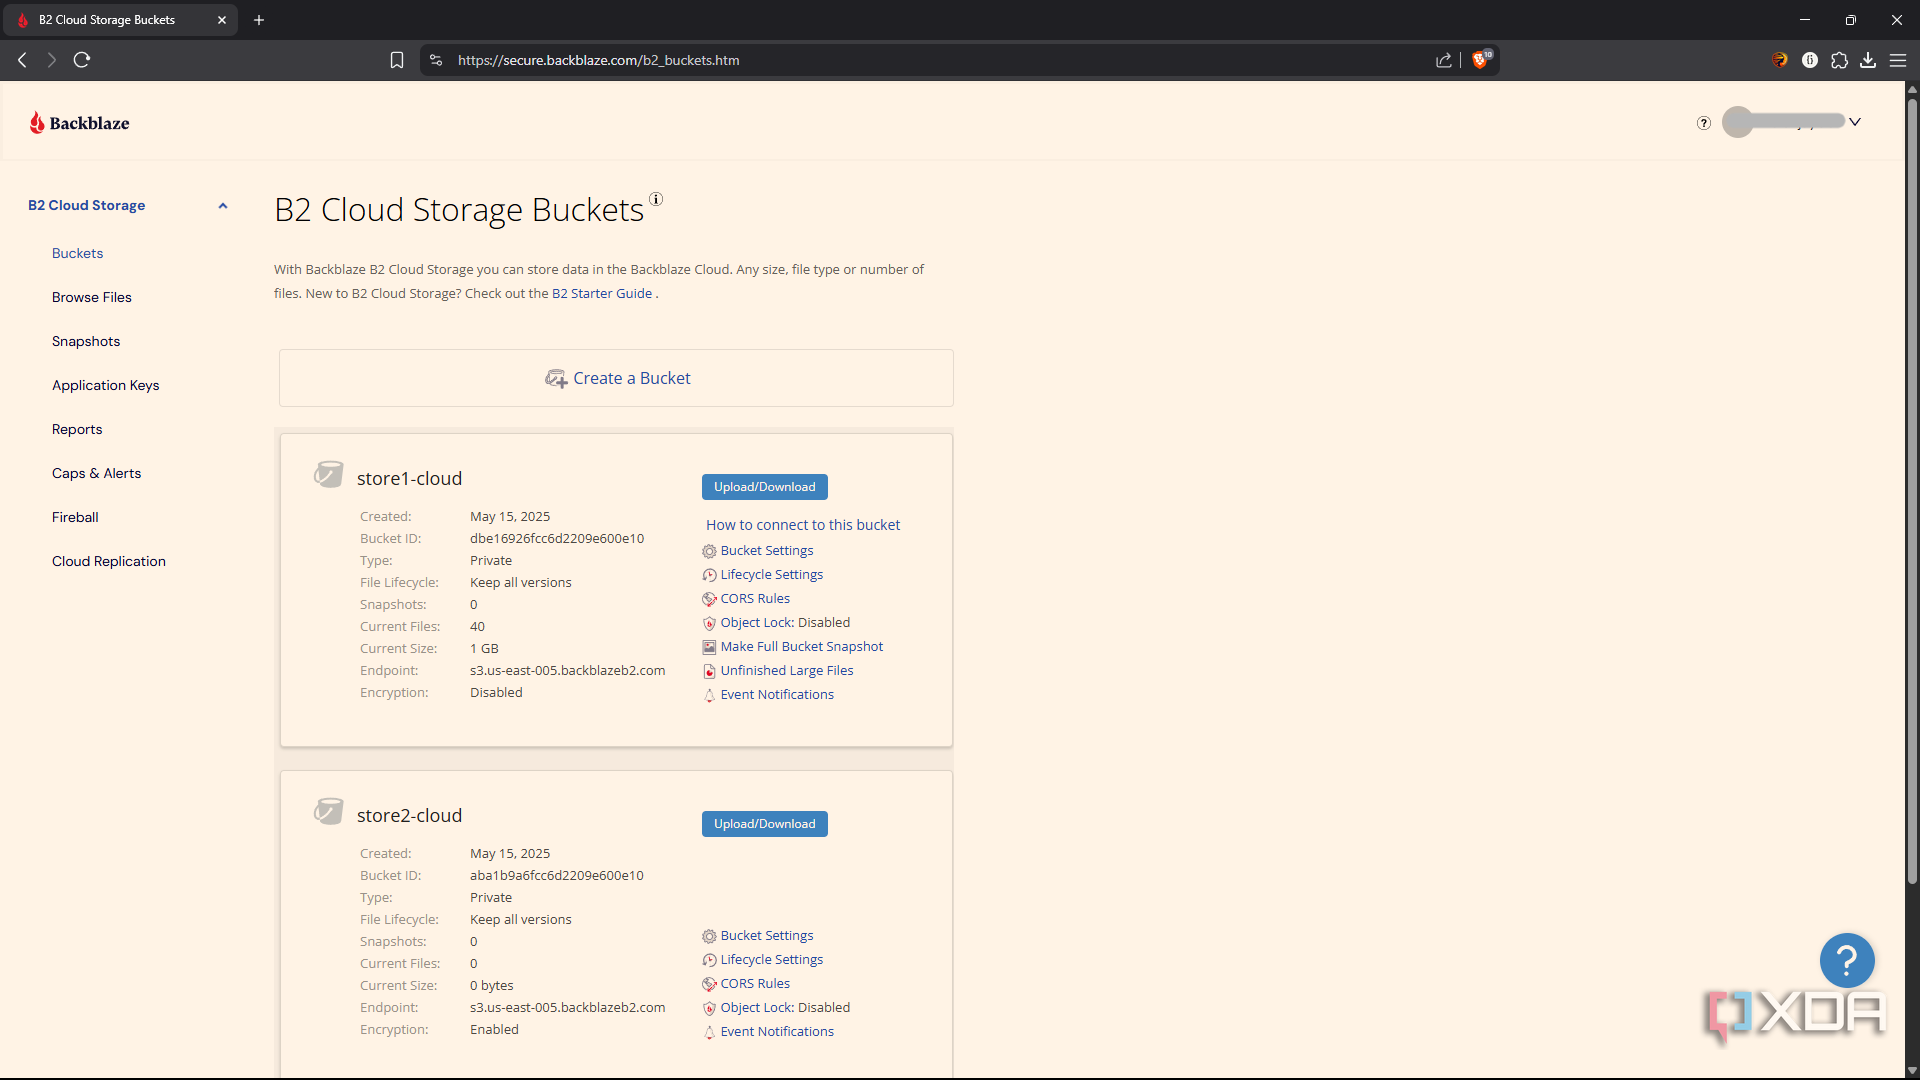Open Reports in the sidebar

coord(77,429)
